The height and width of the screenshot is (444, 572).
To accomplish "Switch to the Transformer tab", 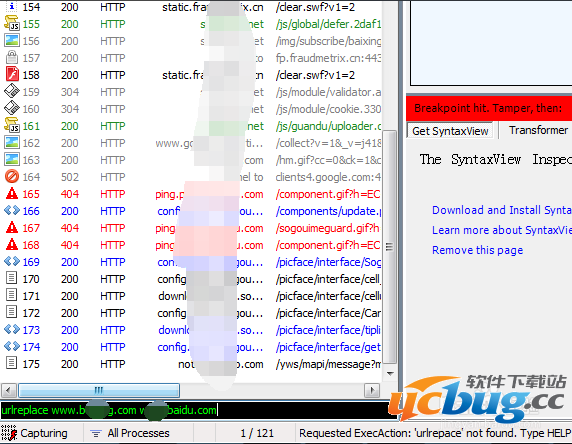I will [538, 130].
